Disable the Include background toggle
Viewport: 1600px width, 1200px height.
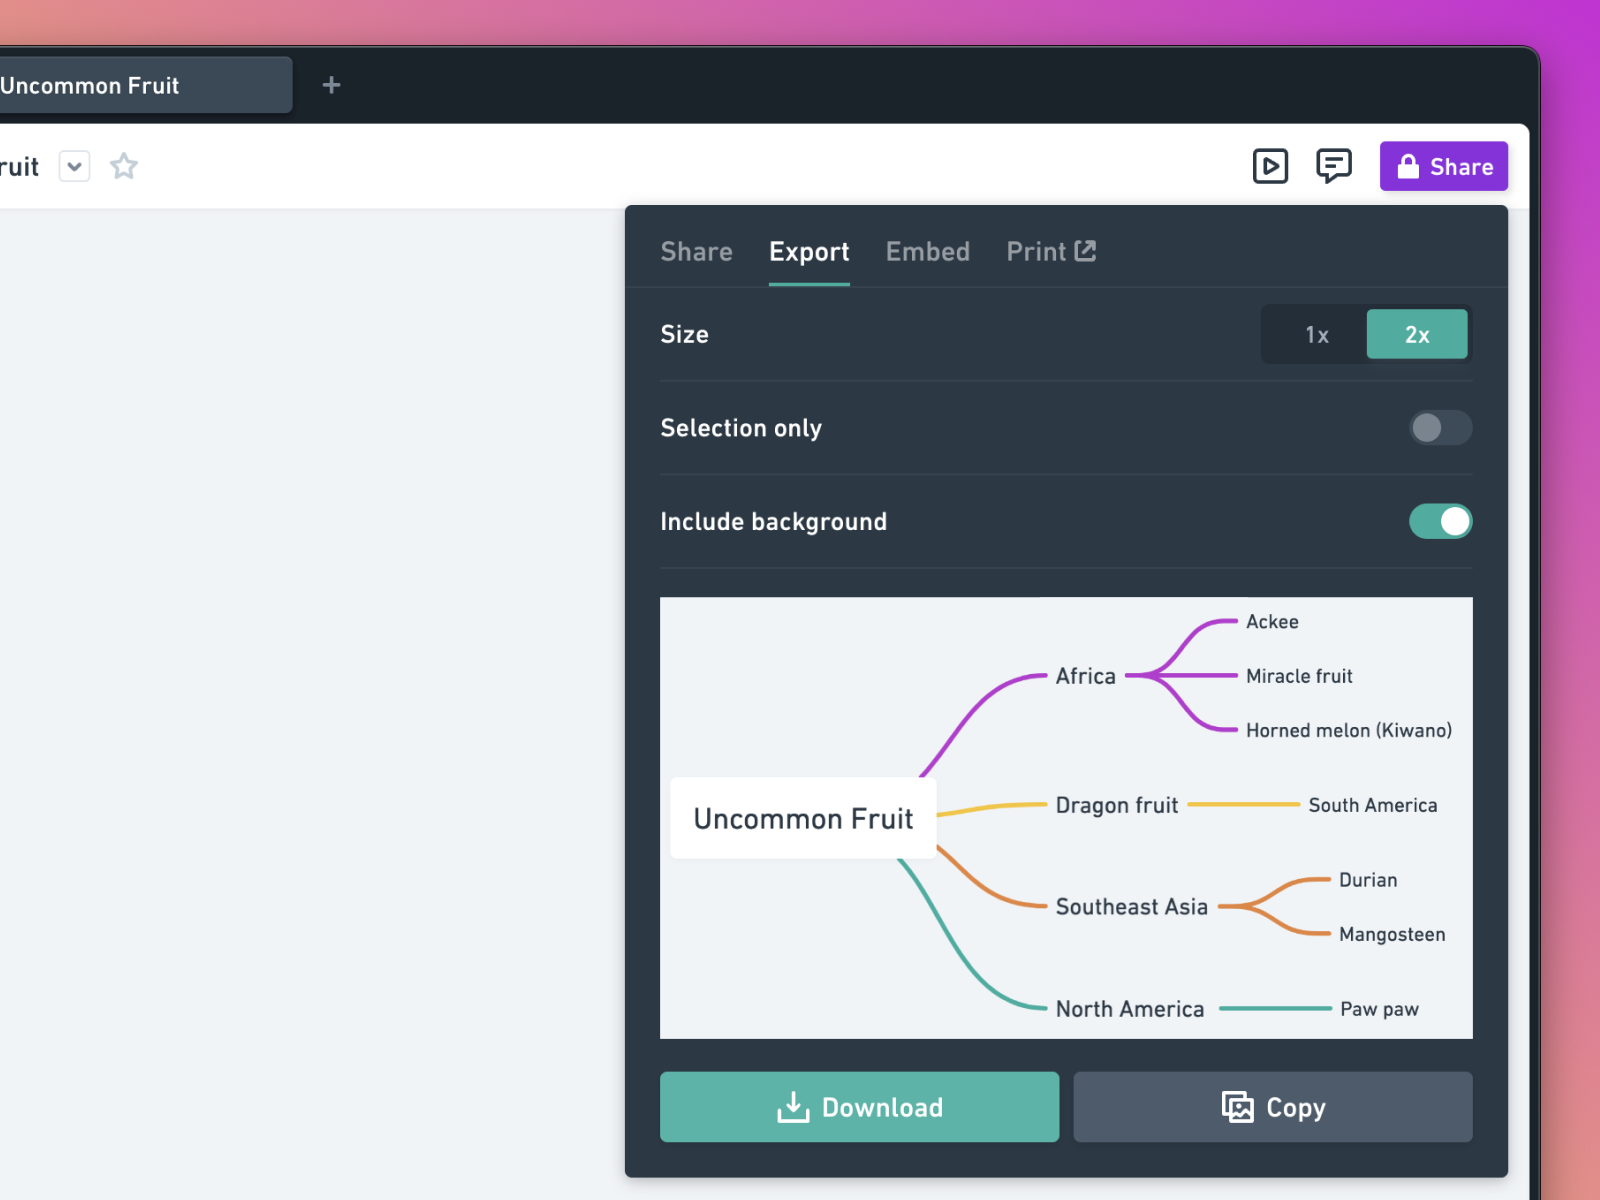[x=1440, y=522]
